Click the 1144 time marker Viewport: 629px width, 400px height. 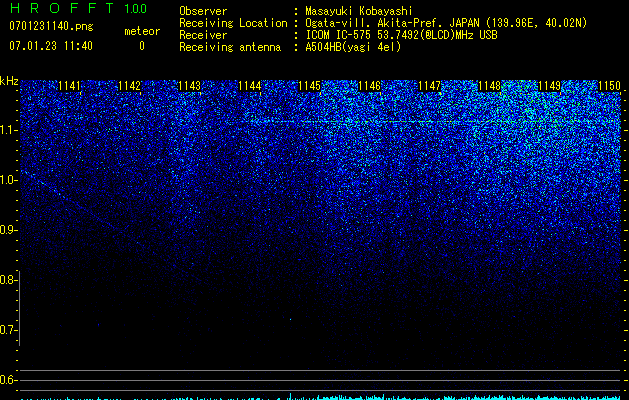pyautogui.click(x=250, y=86)
